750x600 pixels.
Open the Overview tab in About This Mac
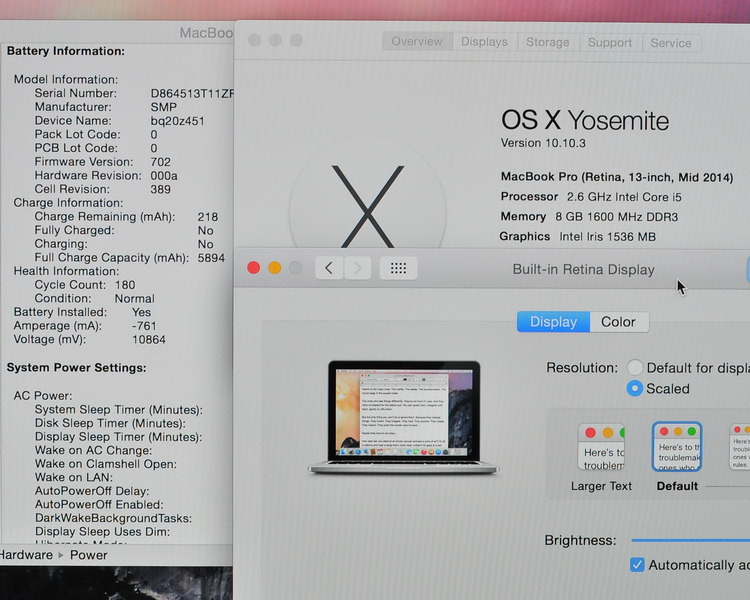pos(417,42)
